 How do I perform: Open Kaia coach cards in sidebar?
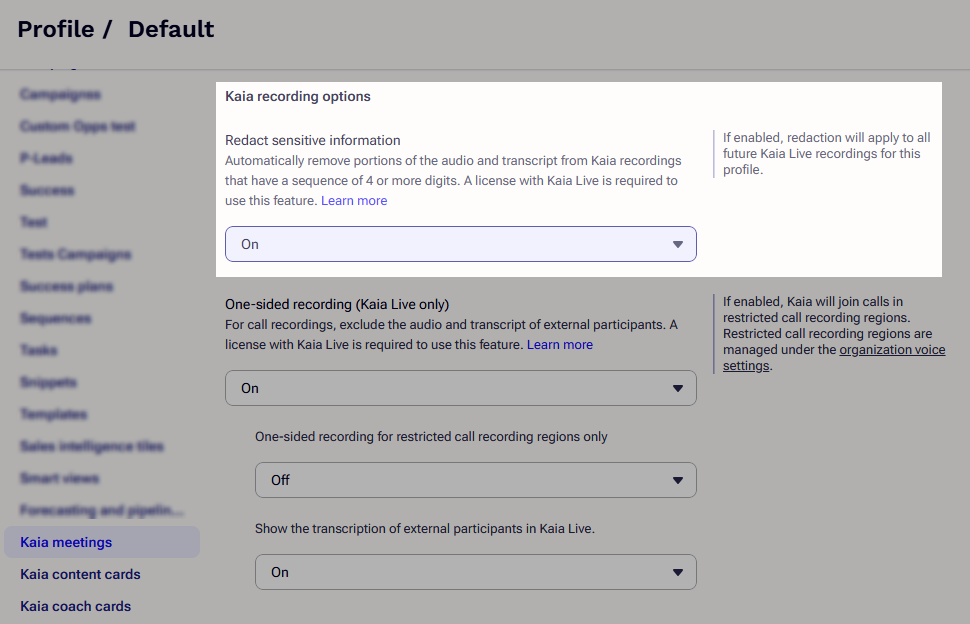pos(76,606)
